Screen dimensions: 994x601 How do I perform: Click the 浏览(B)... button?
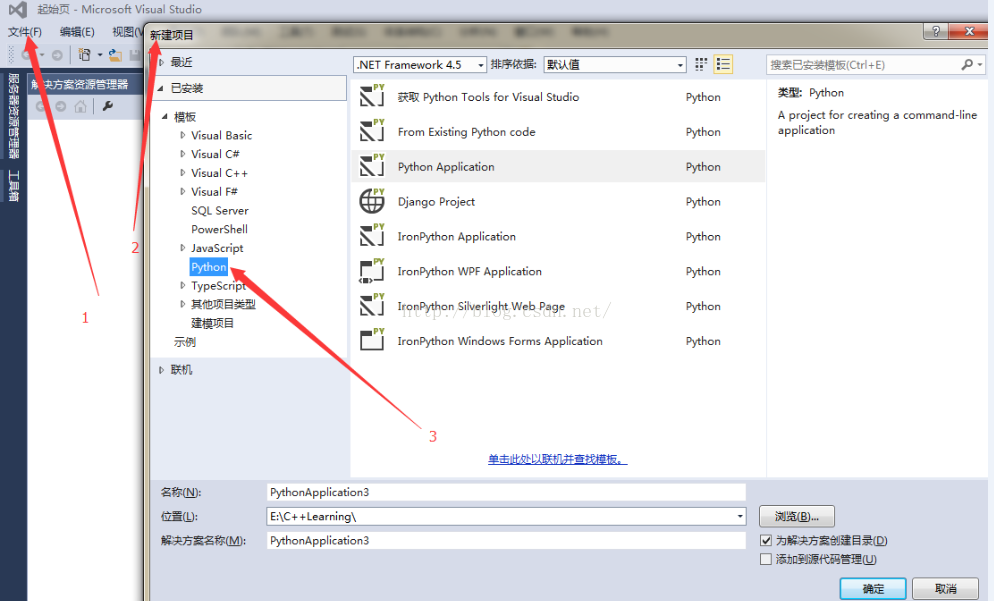pos(796,517)
